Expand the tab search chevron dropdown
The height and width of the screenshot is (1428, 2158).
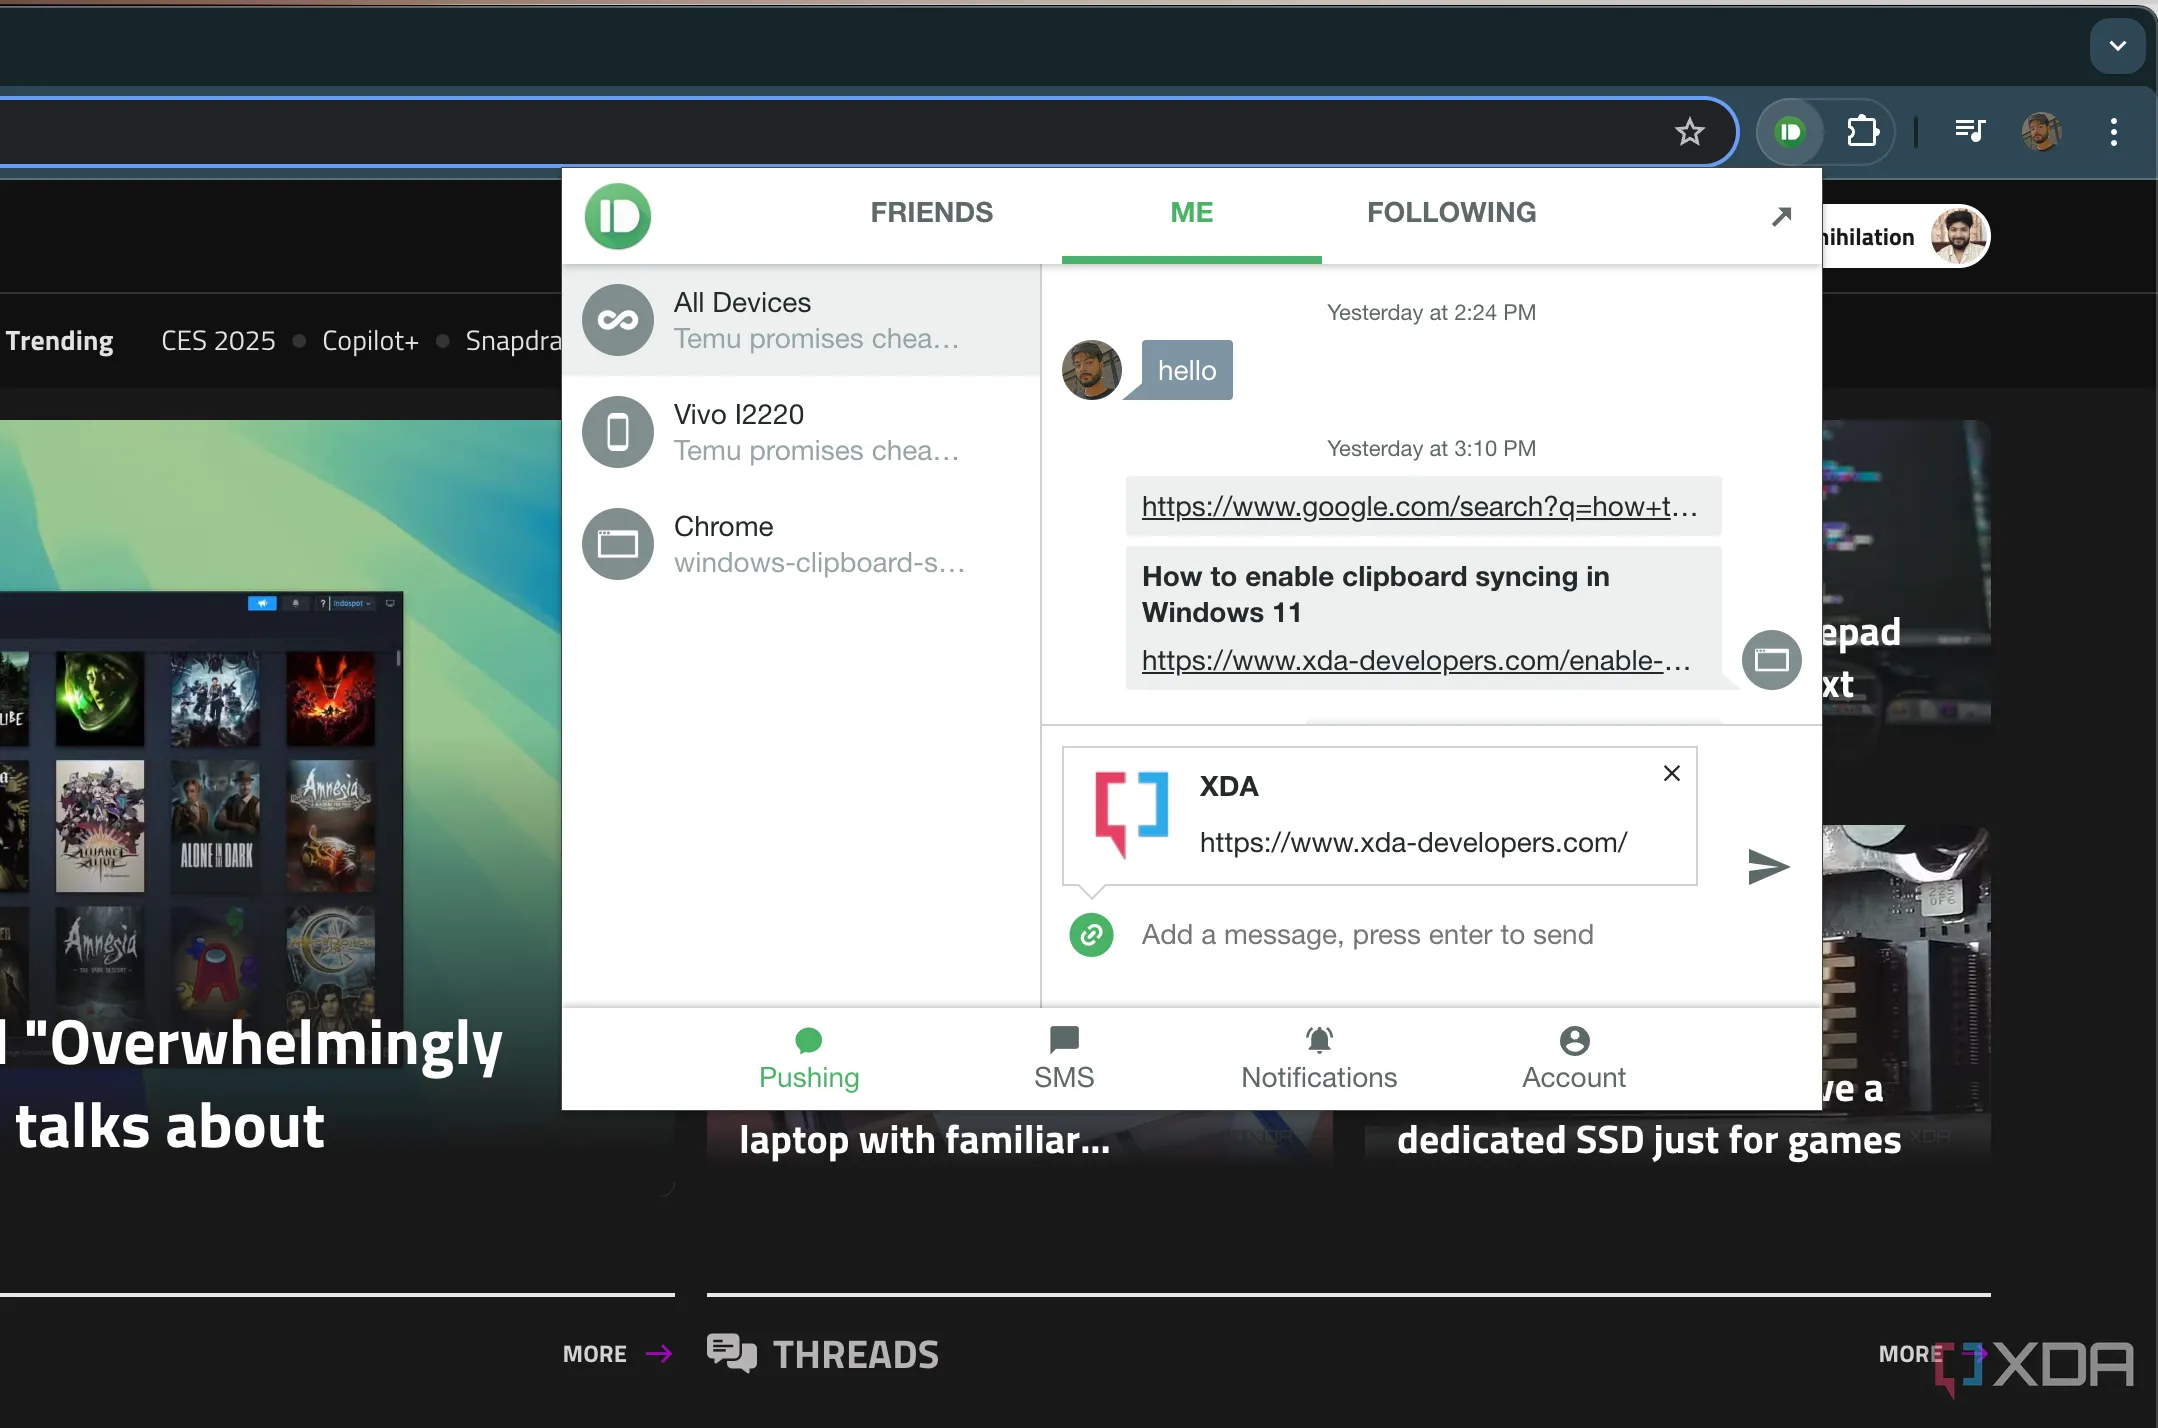pyautogui.click(x=2117, y=46)
